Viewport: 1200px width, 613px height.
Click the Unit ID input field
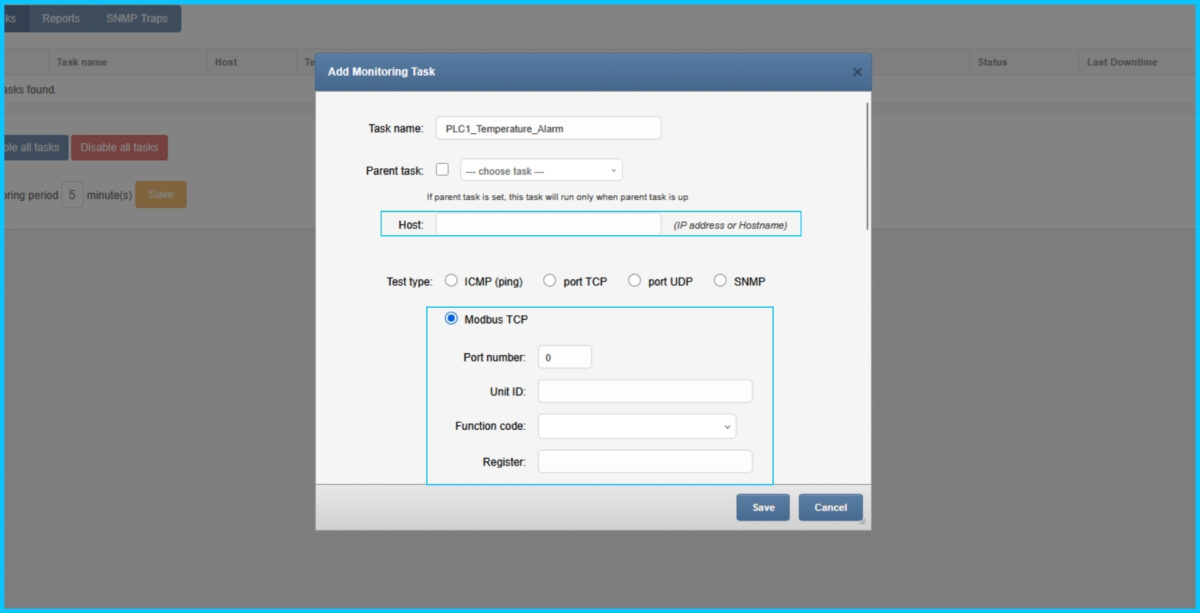pyautogui.click(x=644, y=391)
